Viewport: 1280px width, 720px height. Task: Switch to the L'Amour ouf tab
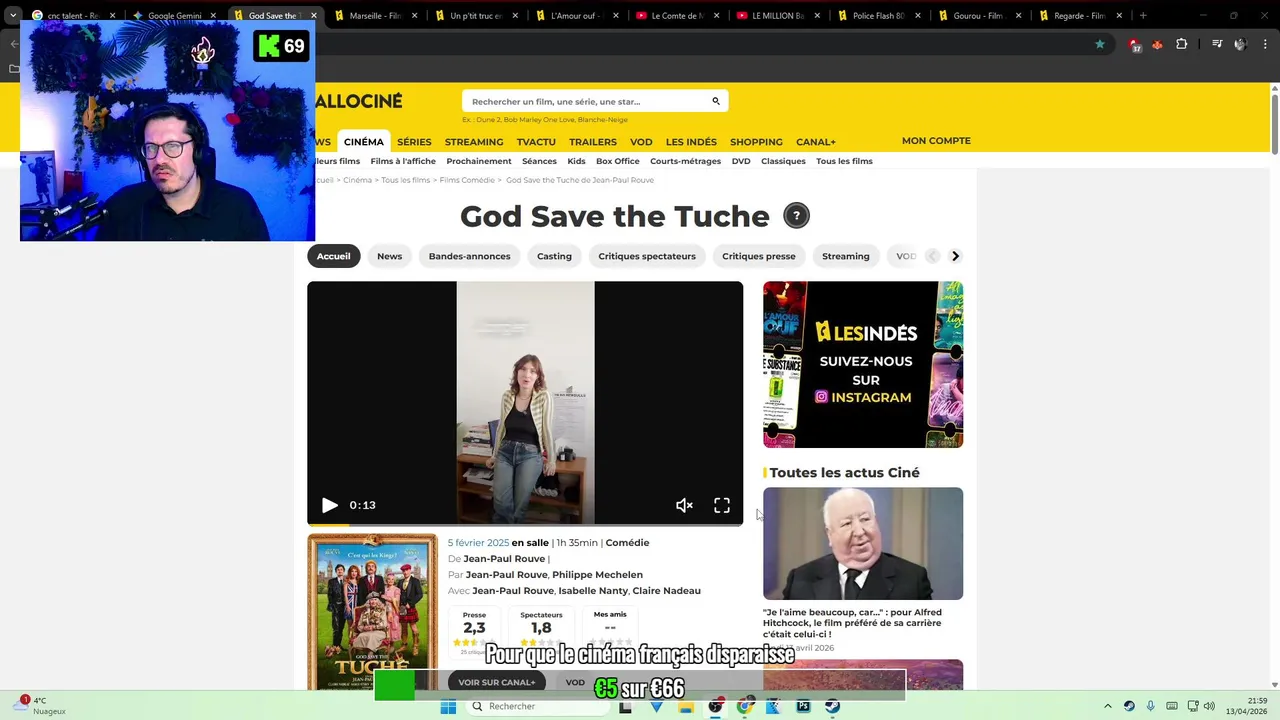click(x=575, y=16)
